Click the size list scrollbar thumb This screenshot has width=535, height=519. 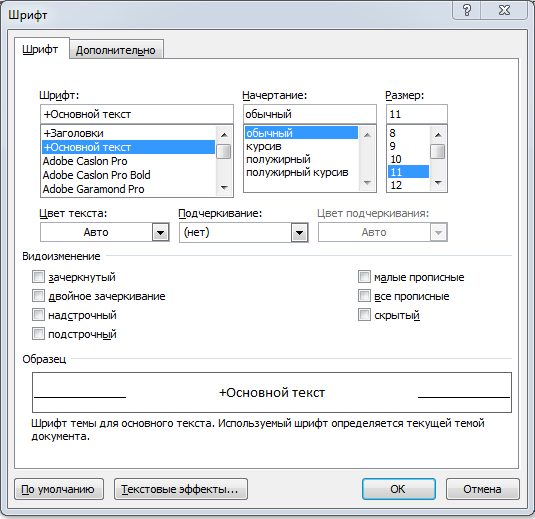(438, 152)
